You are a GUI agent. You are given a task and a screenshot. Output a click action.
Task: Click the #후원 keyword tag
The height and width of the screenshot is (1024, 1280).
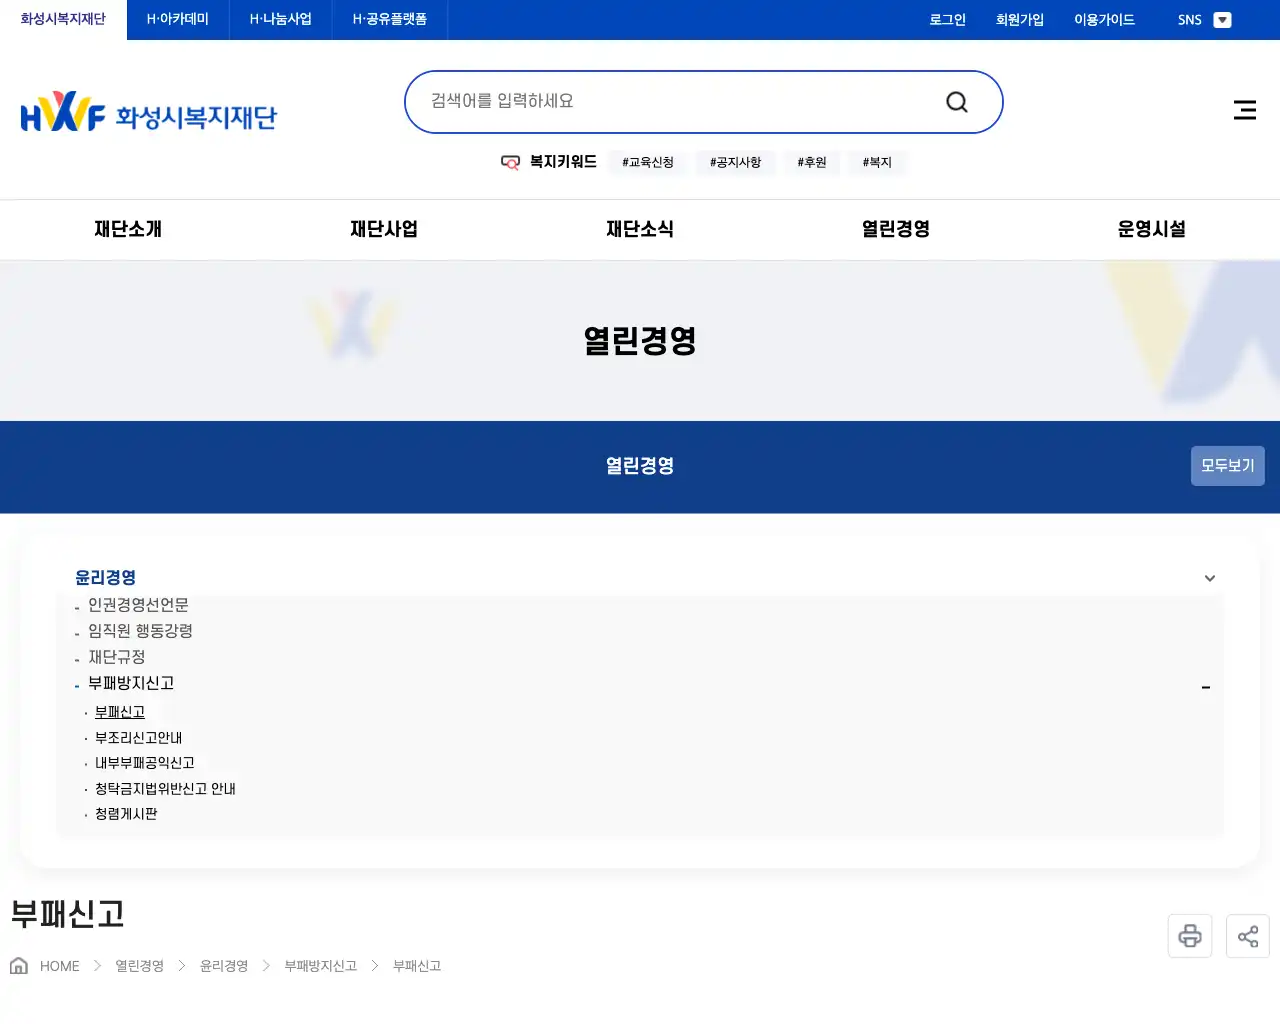pos(811,162)
